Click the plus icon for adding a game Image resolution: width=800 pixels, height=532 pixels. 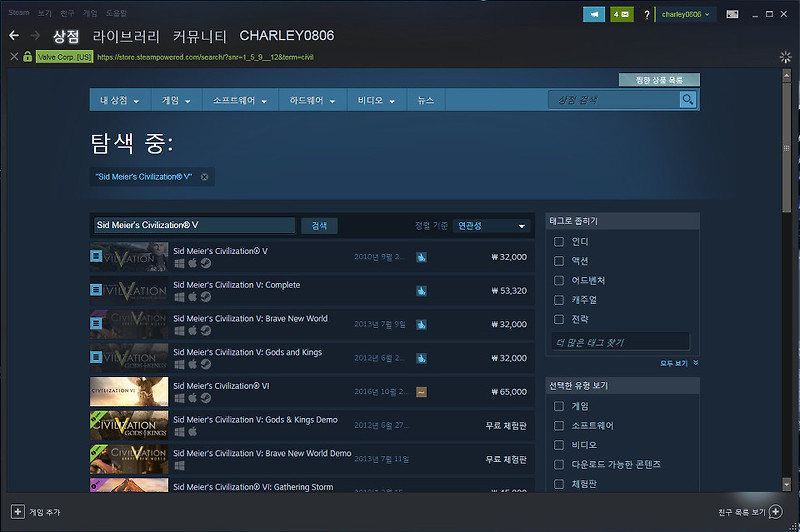point(18,512)
